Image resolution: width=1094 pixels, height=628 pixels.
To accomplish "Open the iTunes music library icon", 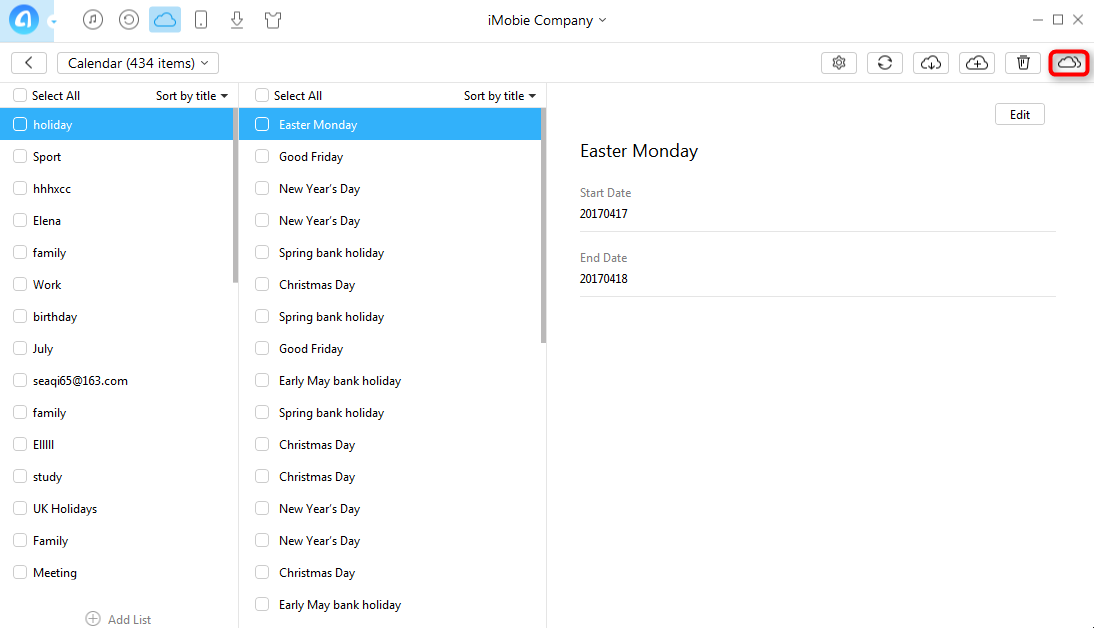I will click(93, 20).
